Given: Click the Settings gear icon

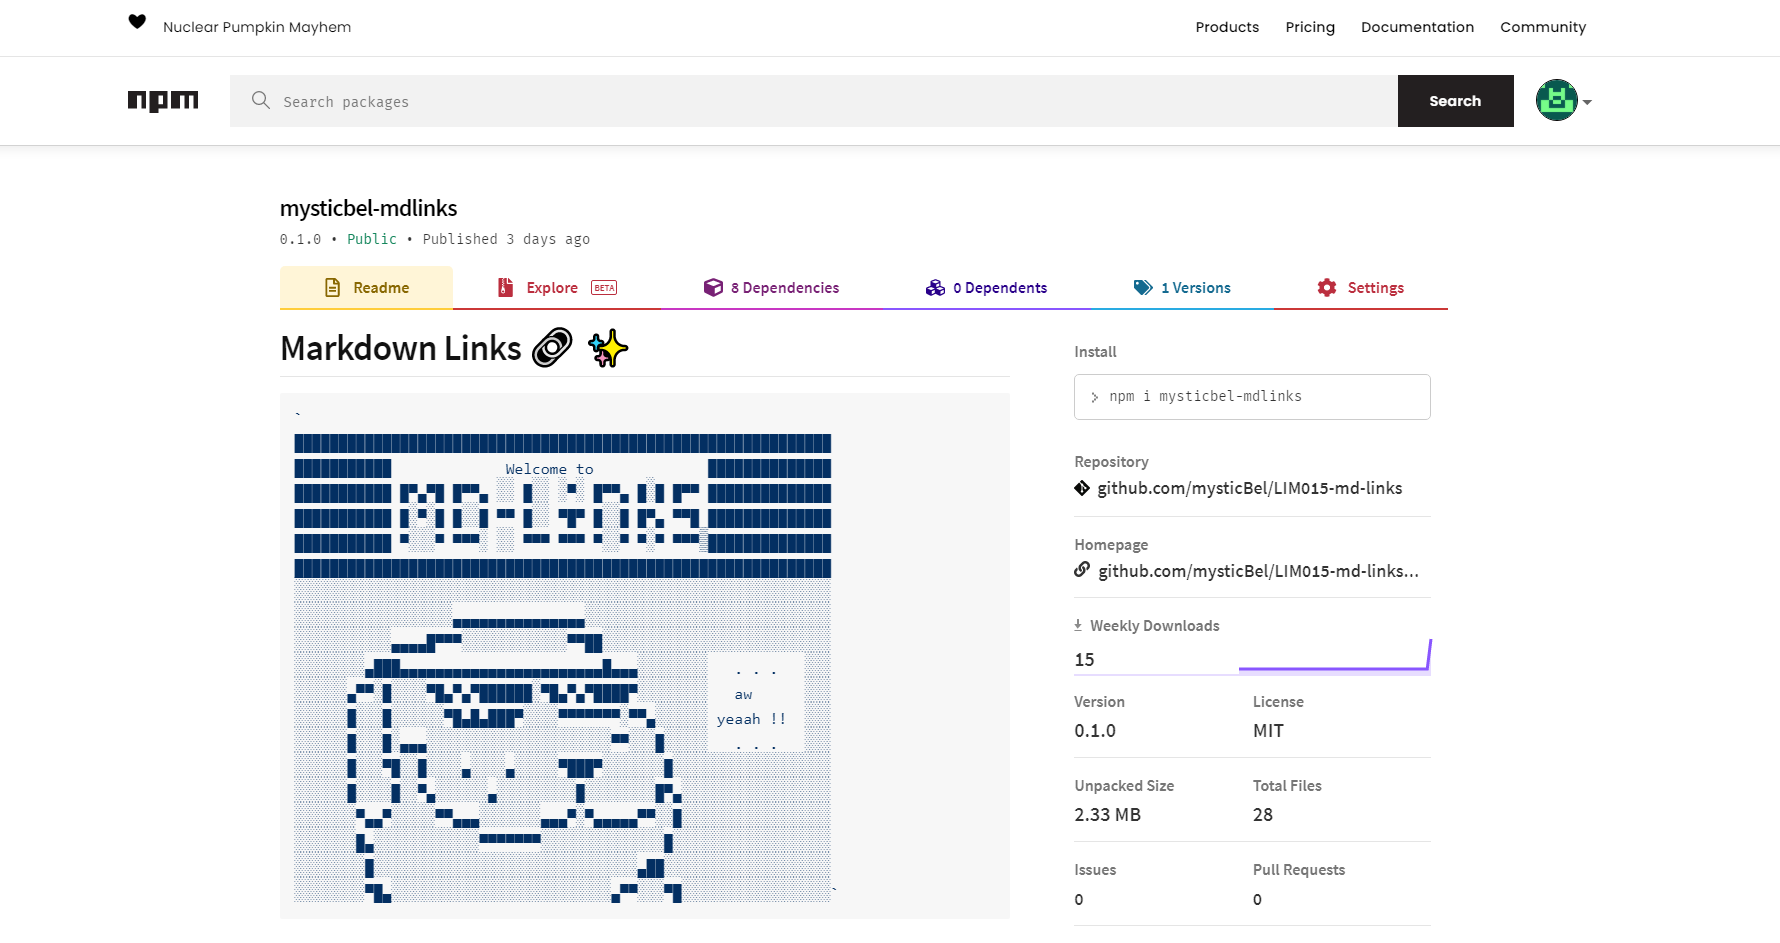Looking at the screenshot, I should [x=1327, y=288].
